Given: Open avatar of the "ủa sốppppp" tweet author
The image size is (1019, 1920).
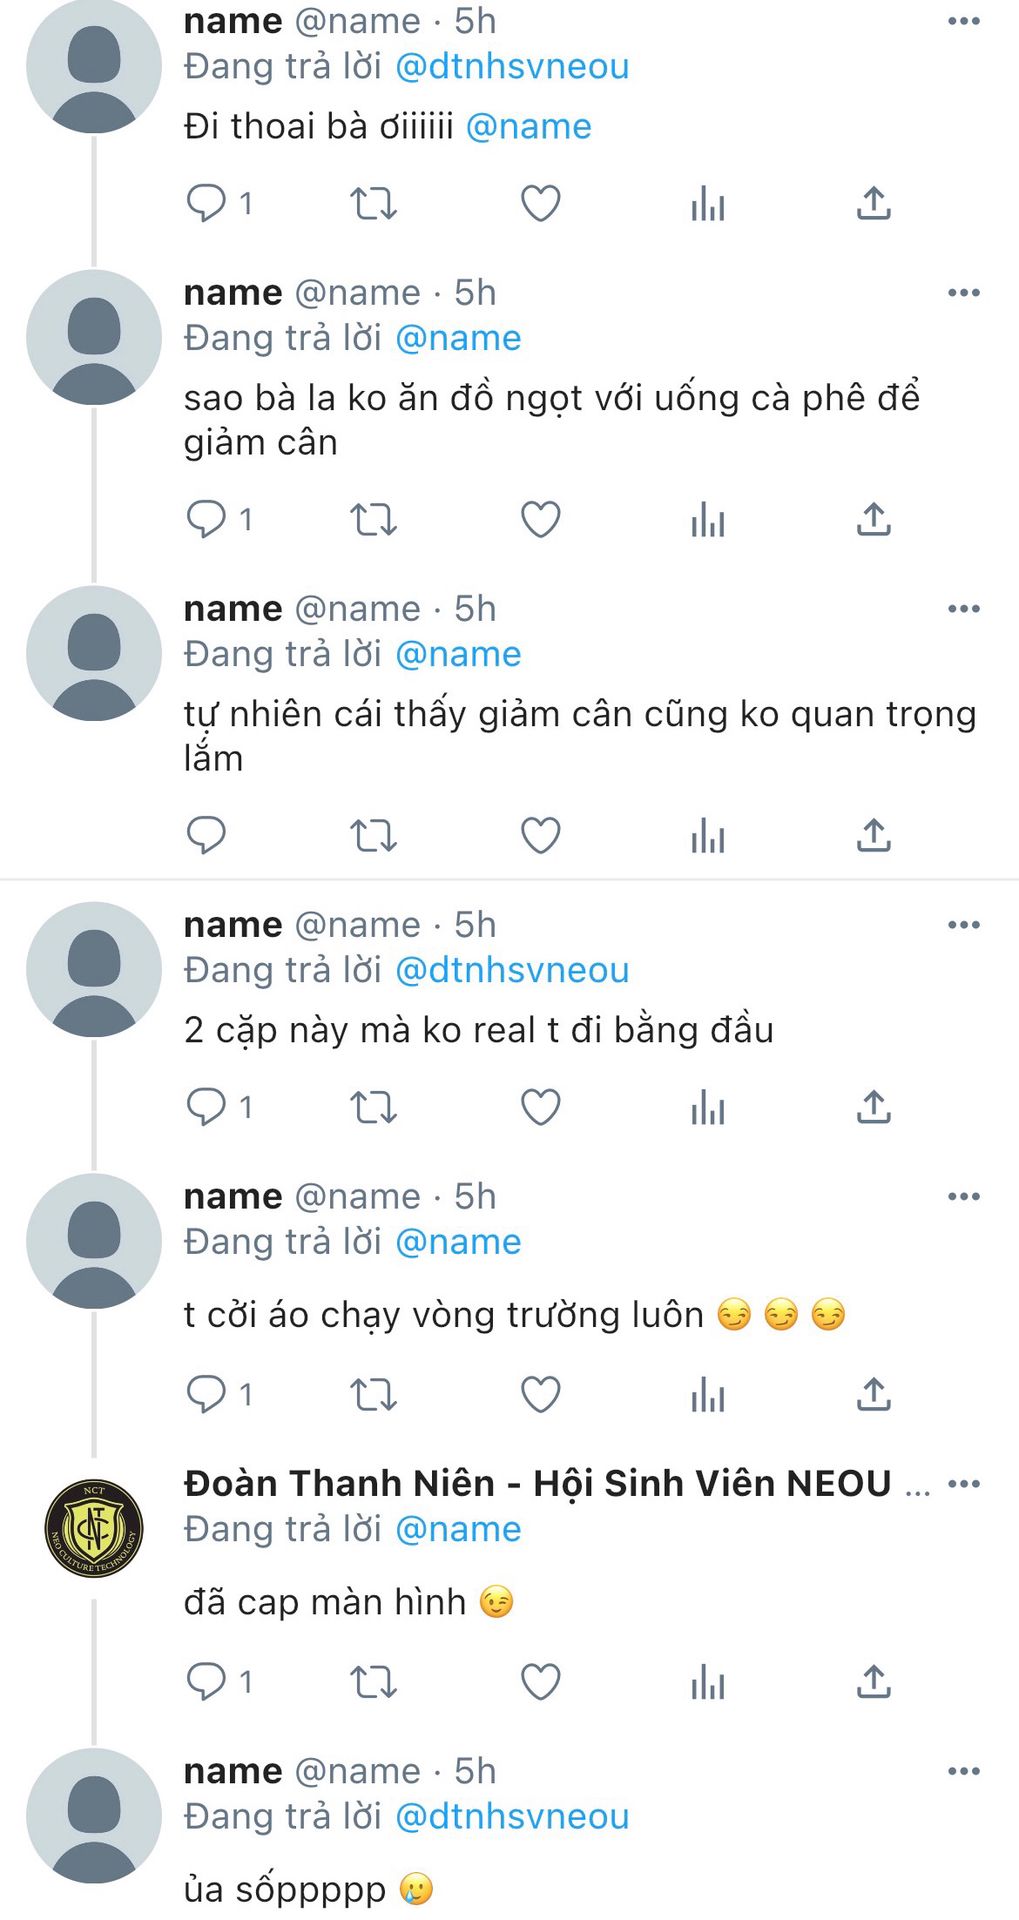Looking at the screenshot, I should (x=94, y=1816).
